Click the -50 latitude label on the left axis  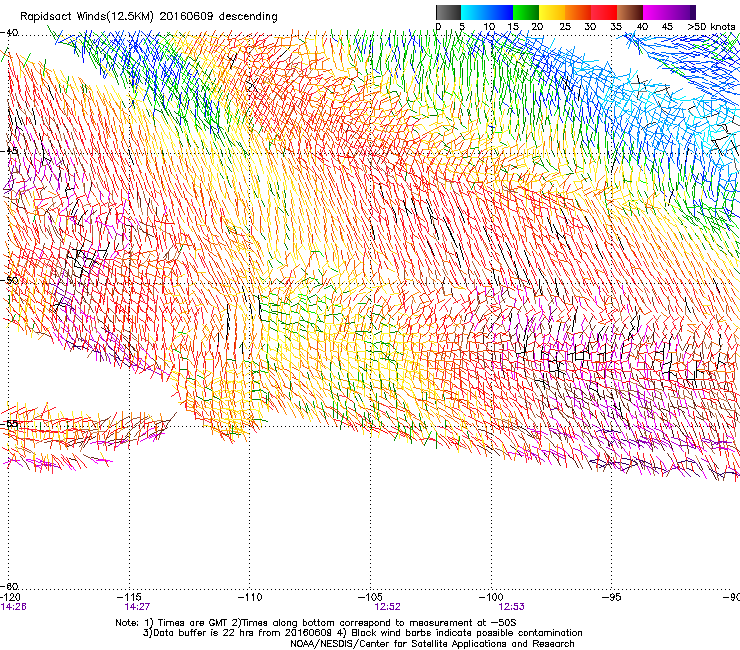(9, 280)
